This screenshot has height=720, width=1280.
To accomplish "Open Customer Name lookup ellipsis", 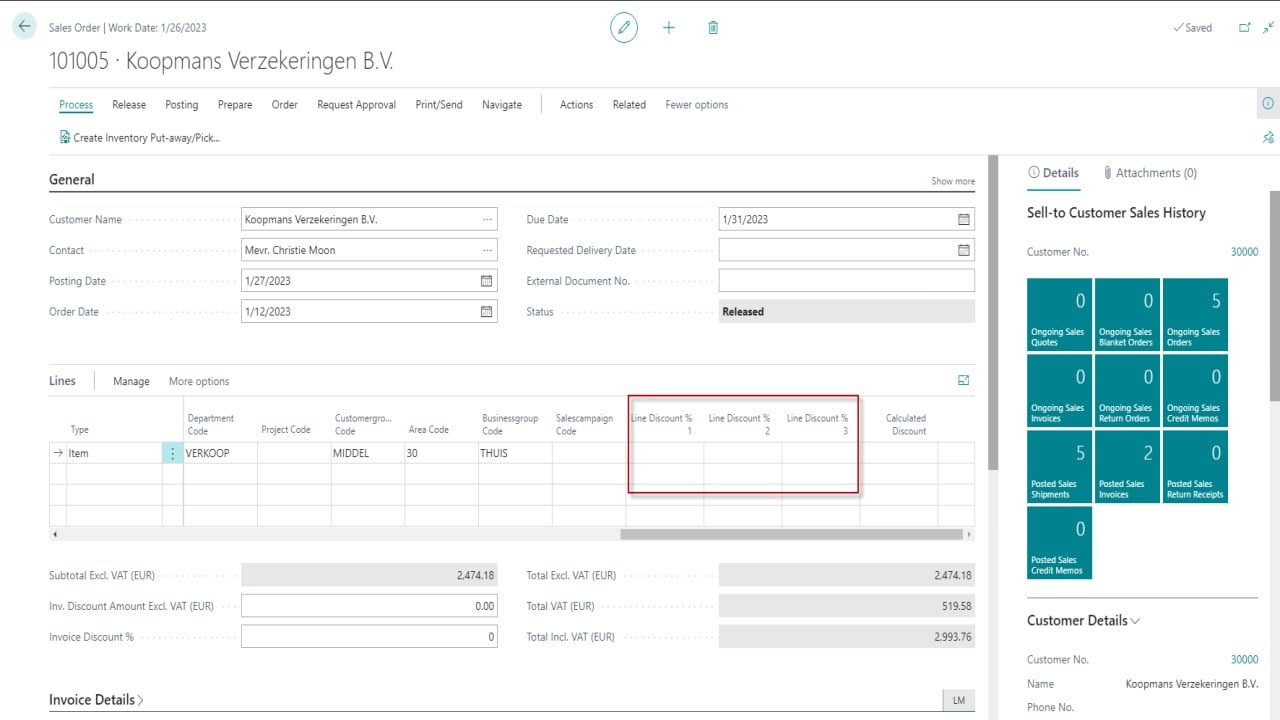I will pos(487,220).
